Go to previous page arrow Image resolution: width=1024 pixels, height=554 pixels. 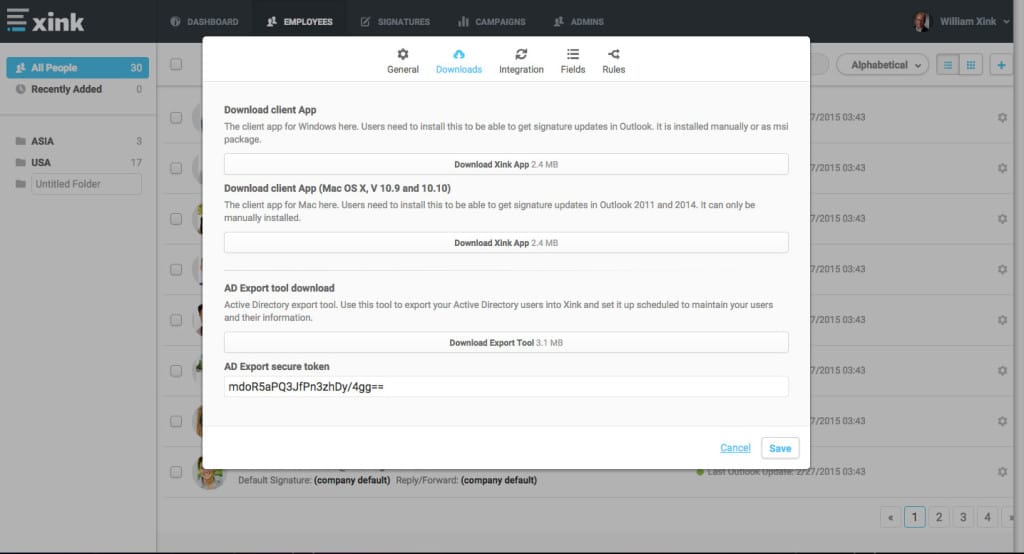(x=890, y=517)
